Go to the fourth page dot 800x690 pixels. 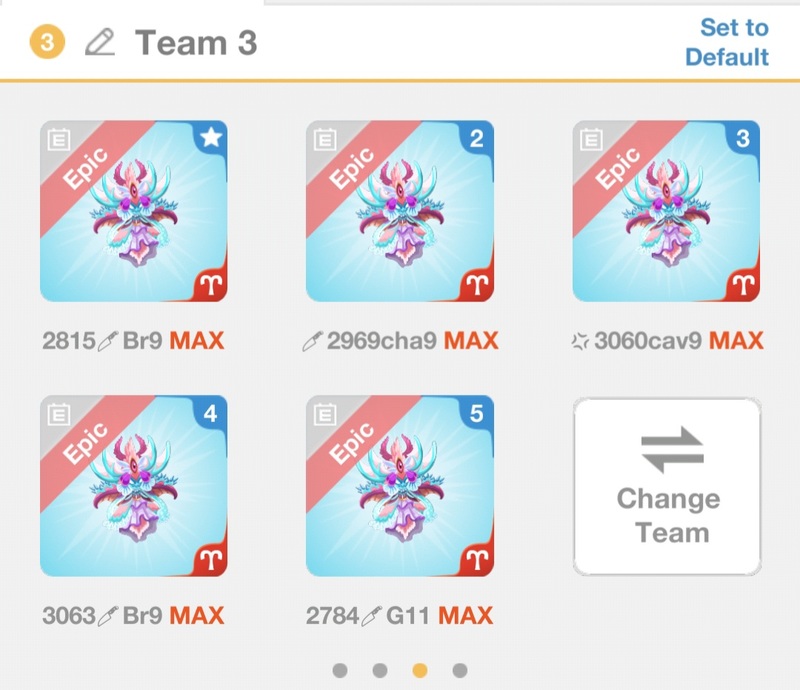pos(460,670)
